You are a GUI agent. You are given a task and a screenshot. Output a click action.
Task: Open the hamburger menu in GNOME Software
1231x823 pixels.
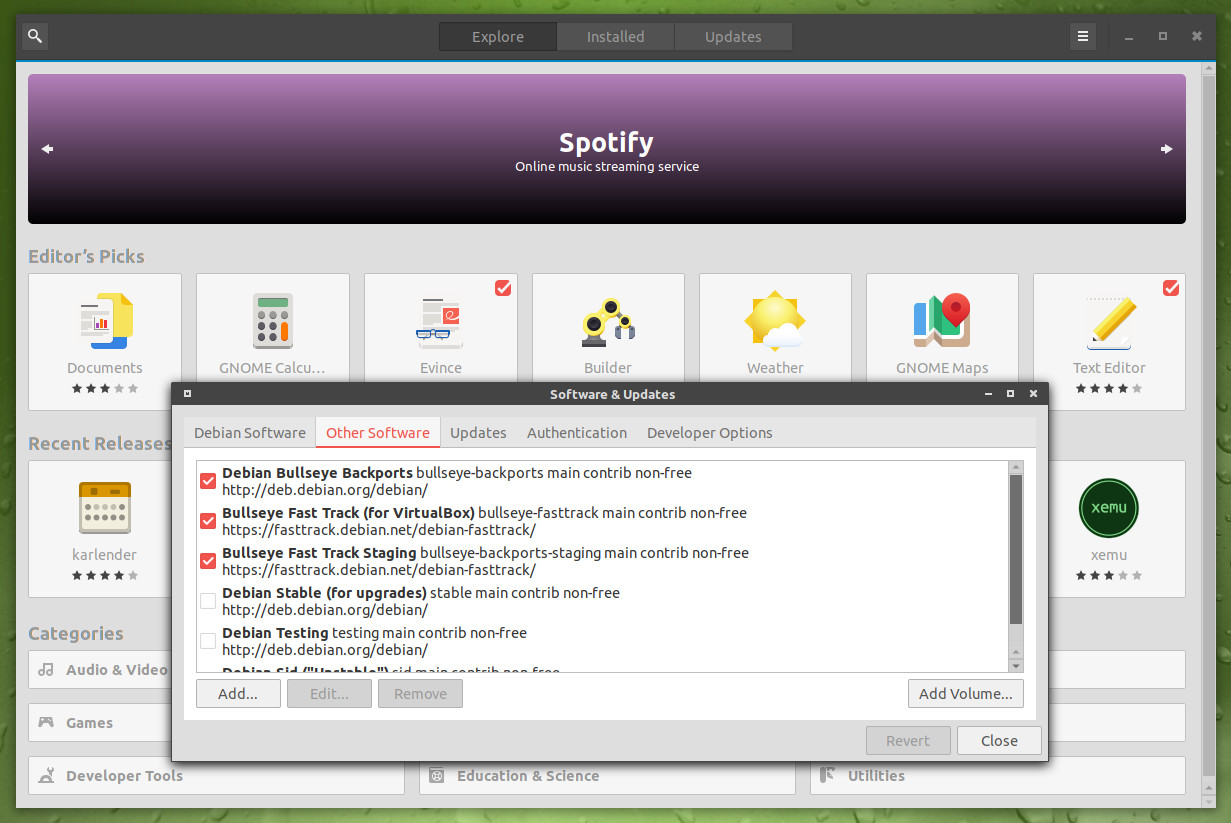tap(1082, 37)
